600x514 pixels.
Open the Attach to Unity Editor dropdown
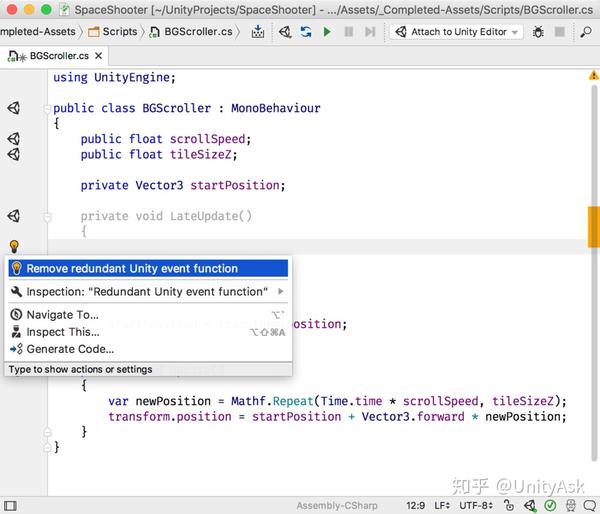pyautogui.click(x=457, y=32)
